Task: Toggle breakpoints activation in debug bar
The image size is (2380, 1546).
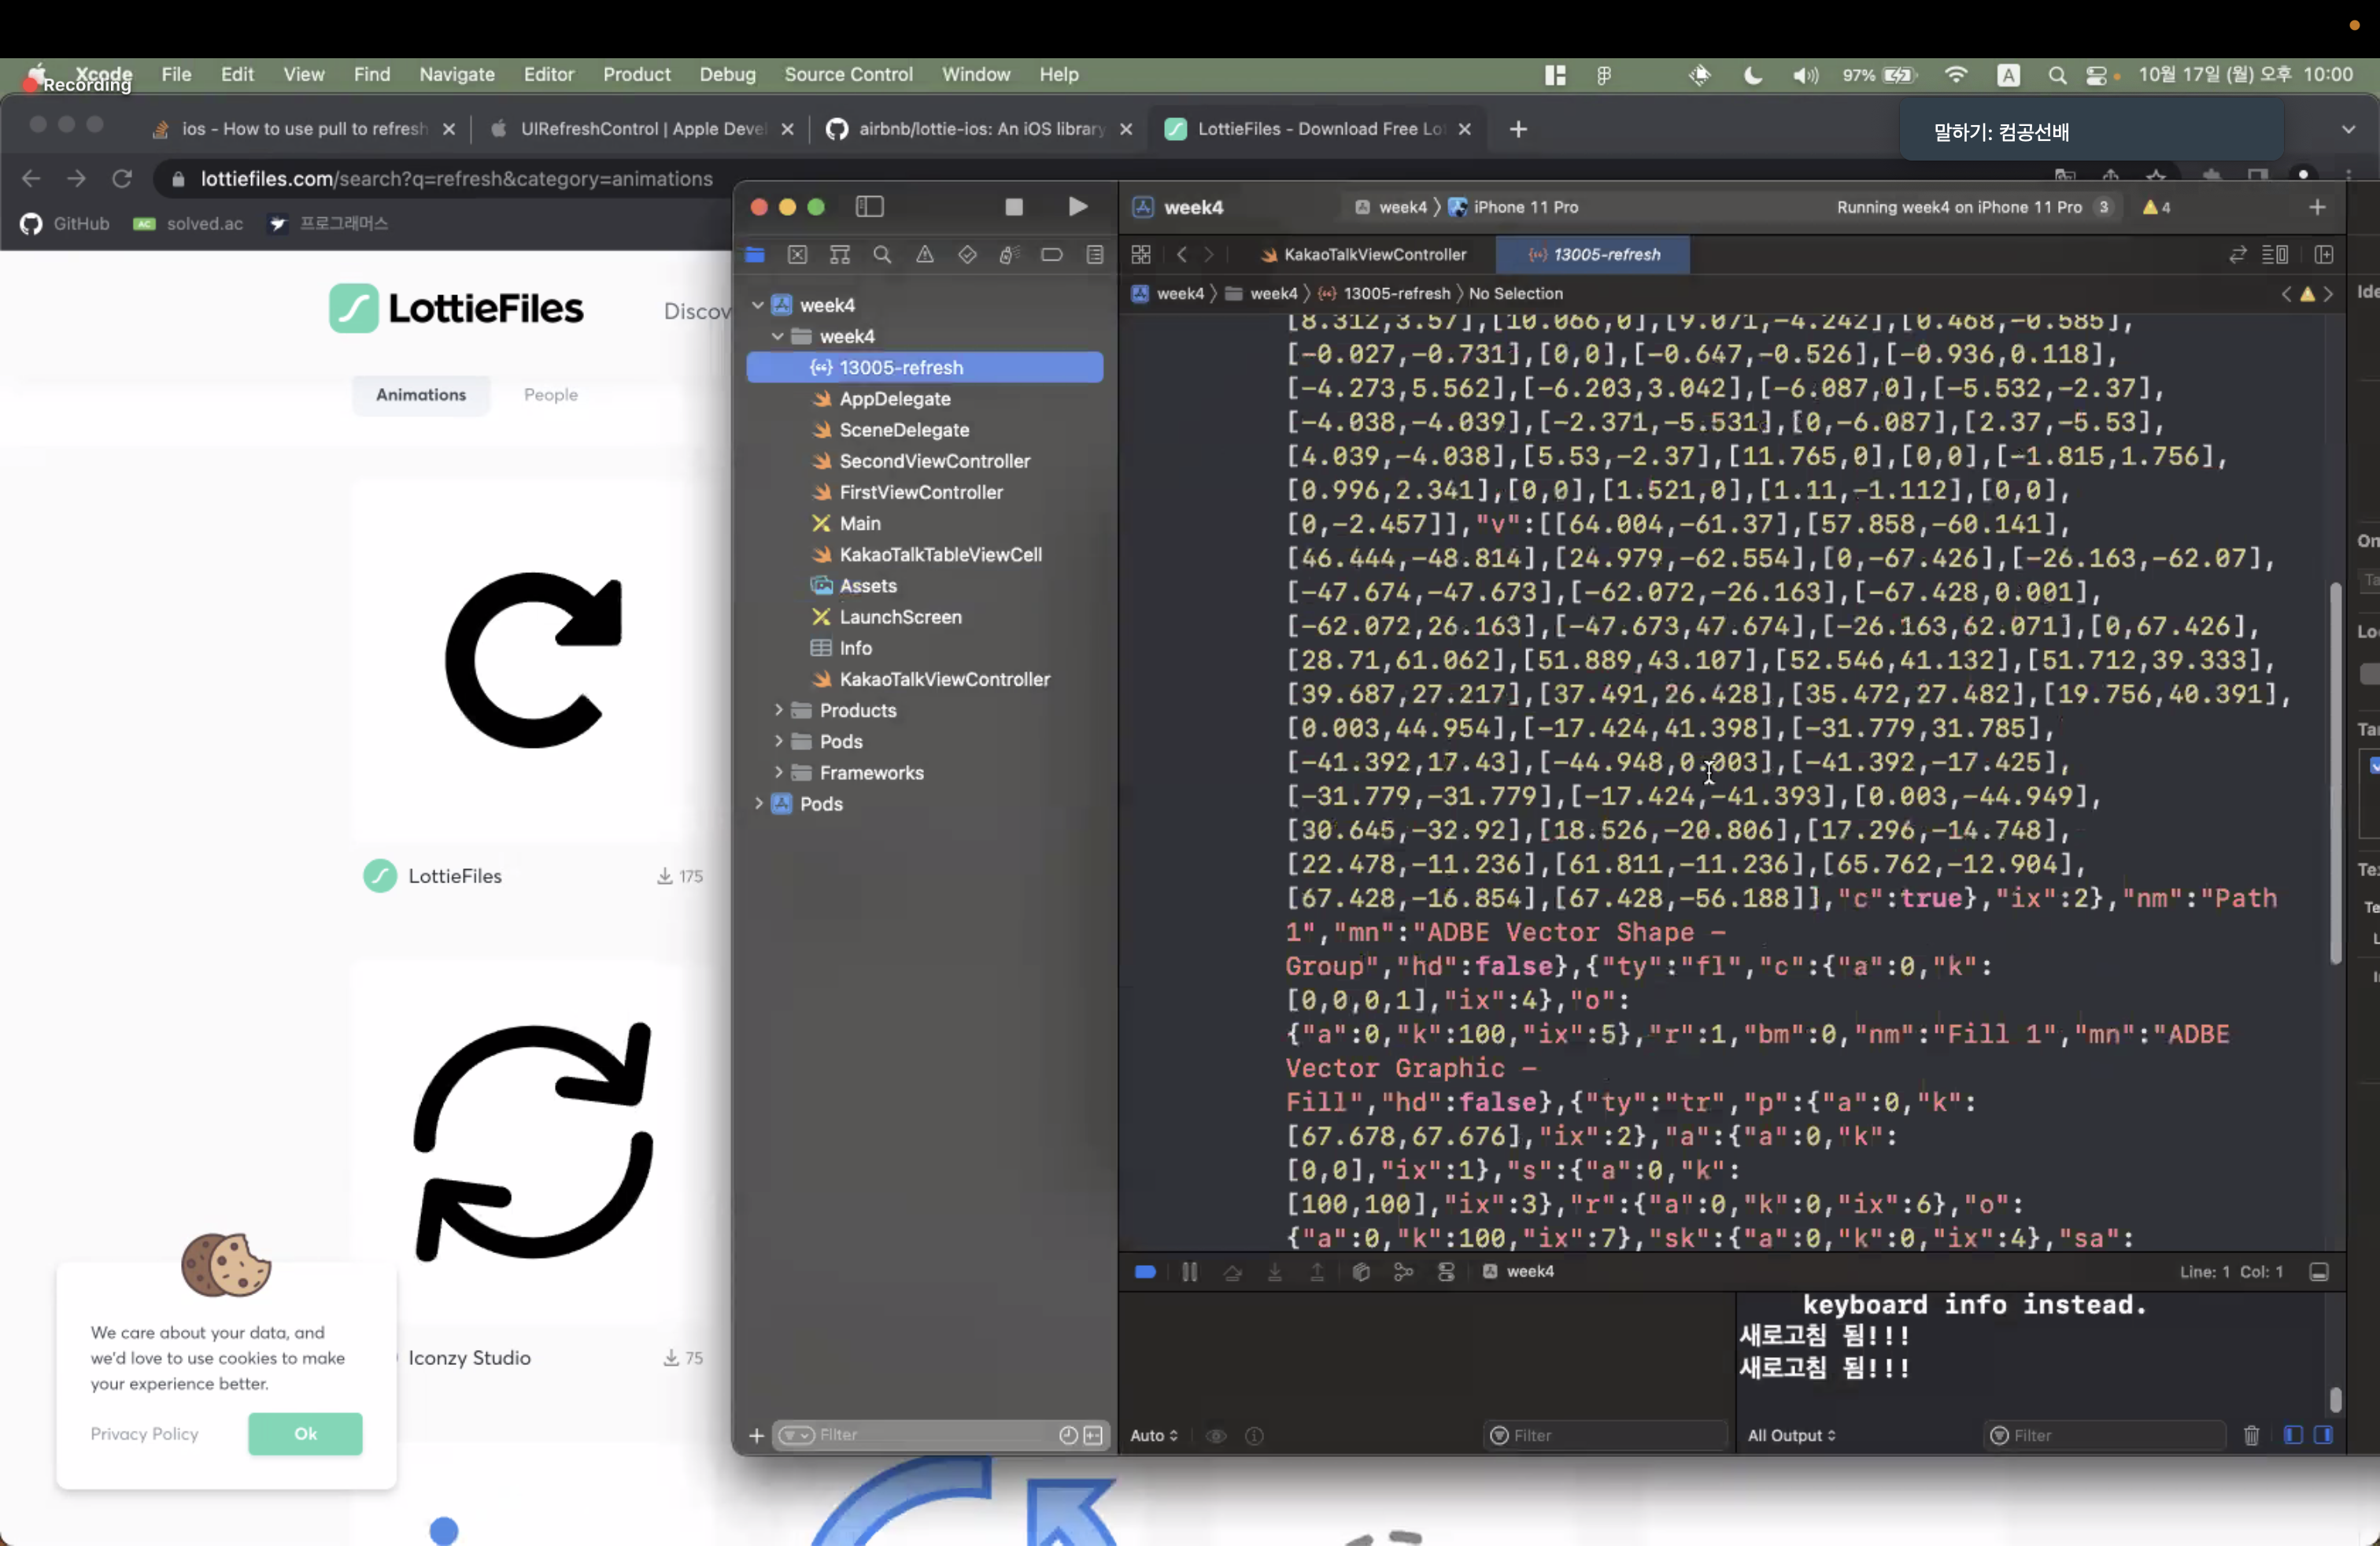Action: click(1145, 1272)
